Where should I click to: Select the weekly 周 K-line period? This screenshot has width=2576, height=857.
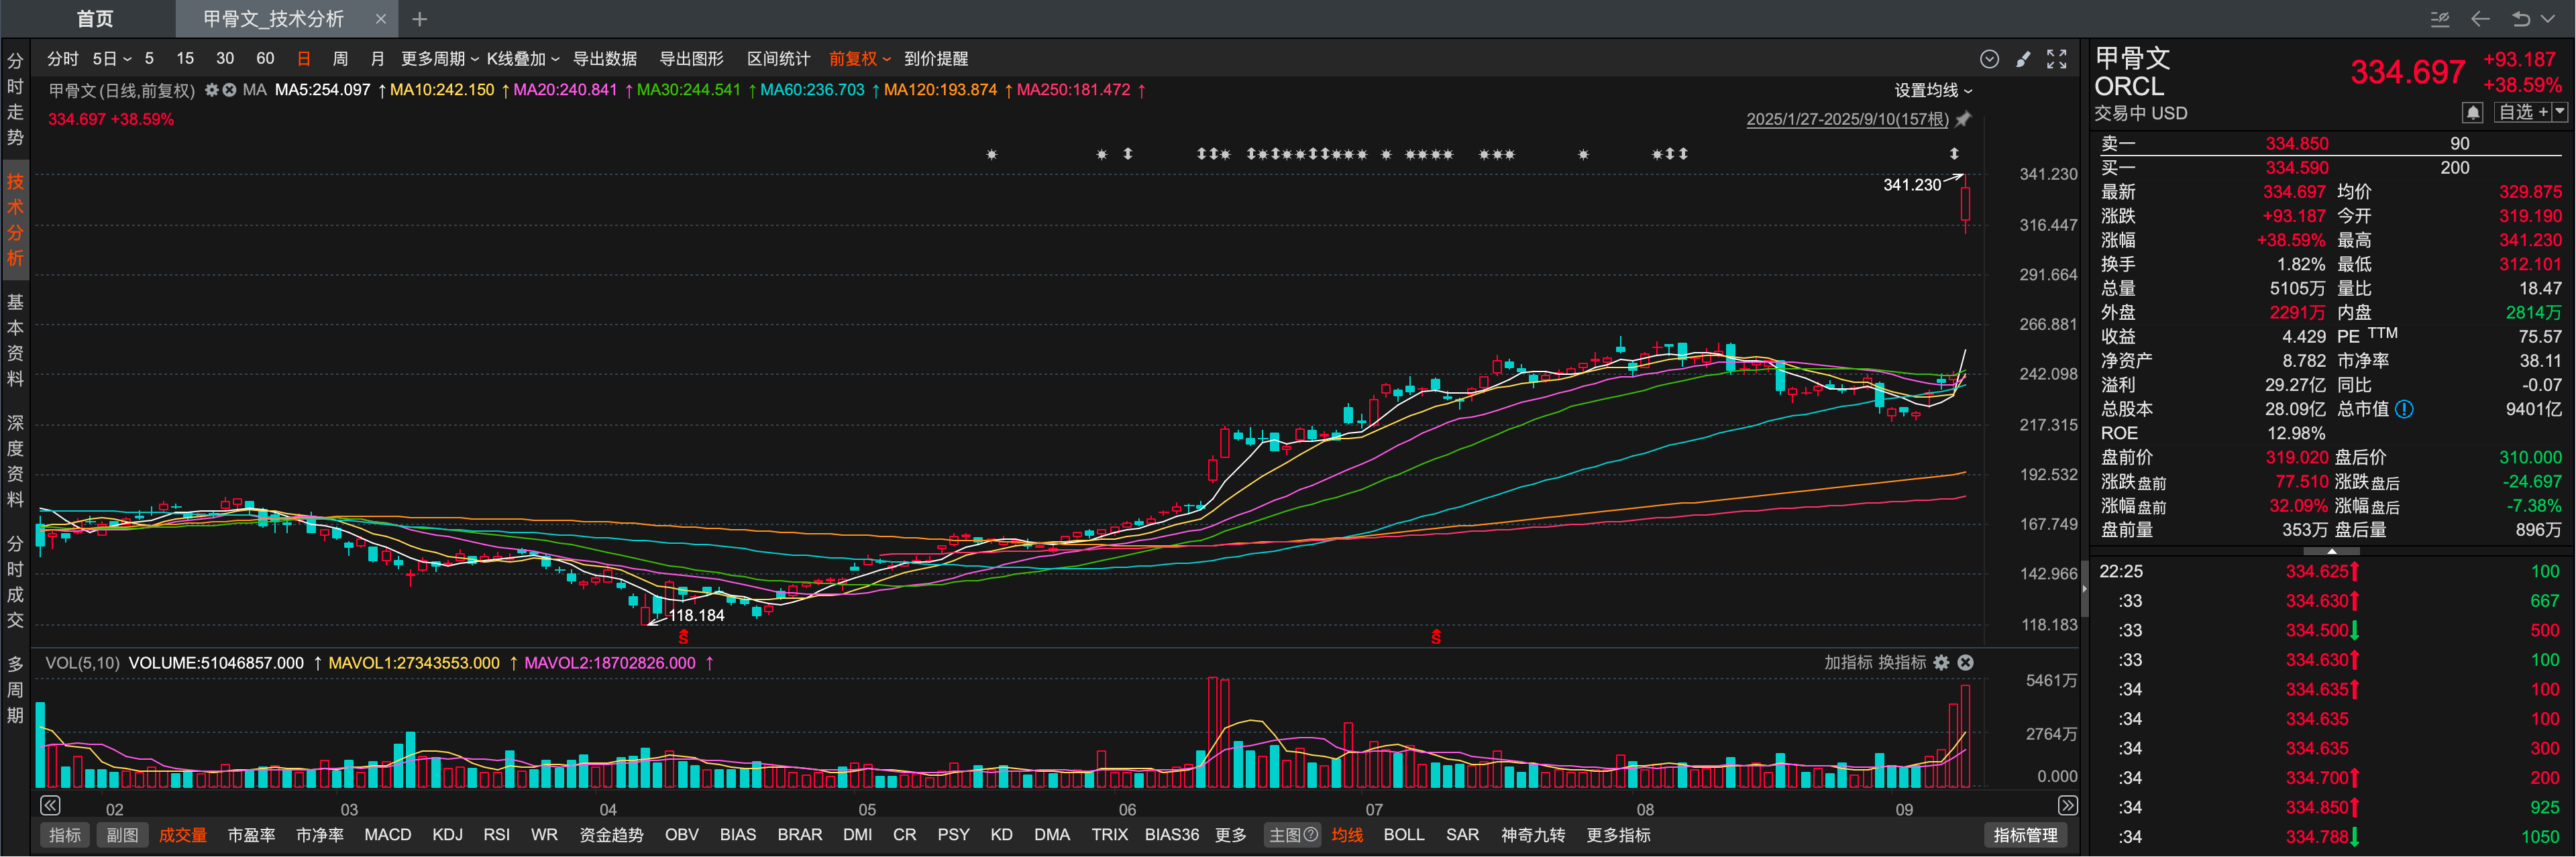341,59
